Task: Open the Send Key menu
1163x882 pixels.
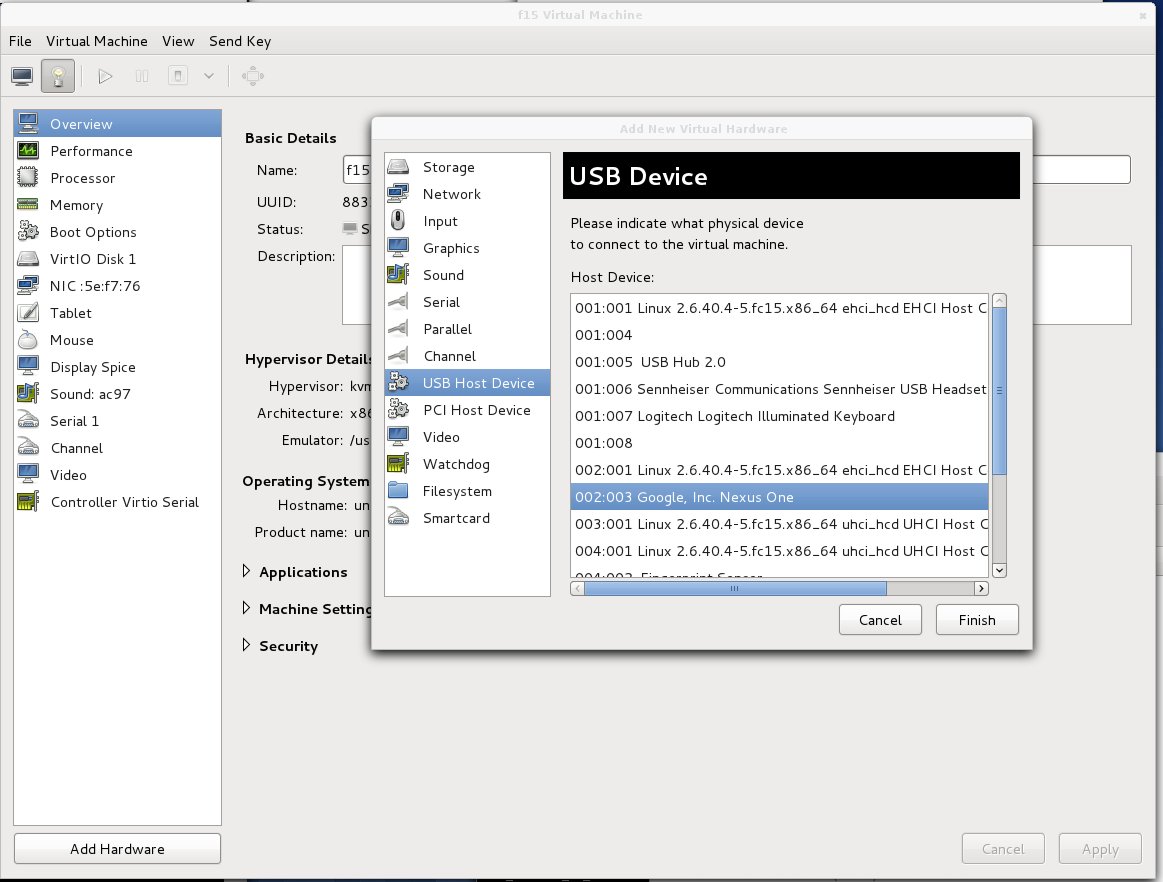Action: pos(240,42)
